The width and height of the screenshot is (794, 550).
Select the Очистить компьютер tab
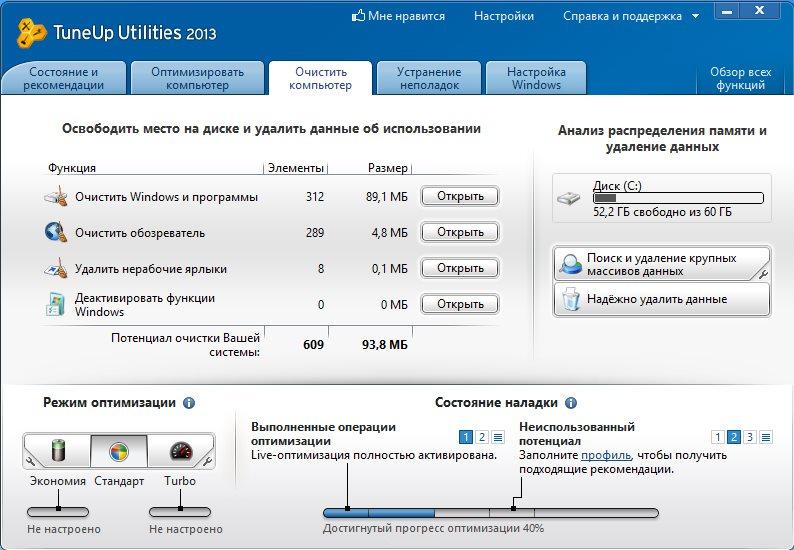pyautogui.click(x=321, y=78)
